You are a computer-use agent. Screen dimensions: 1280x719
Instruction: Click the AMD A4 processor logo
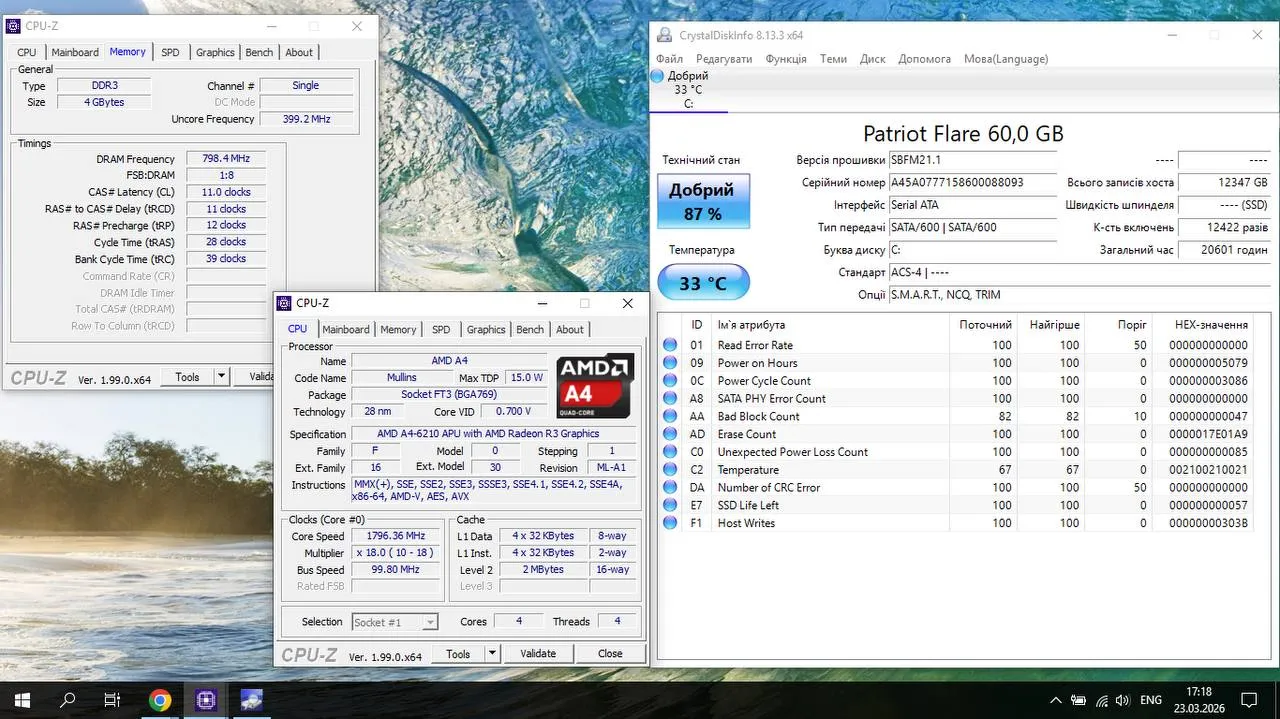pyautogui.click(x=595, y=385)
